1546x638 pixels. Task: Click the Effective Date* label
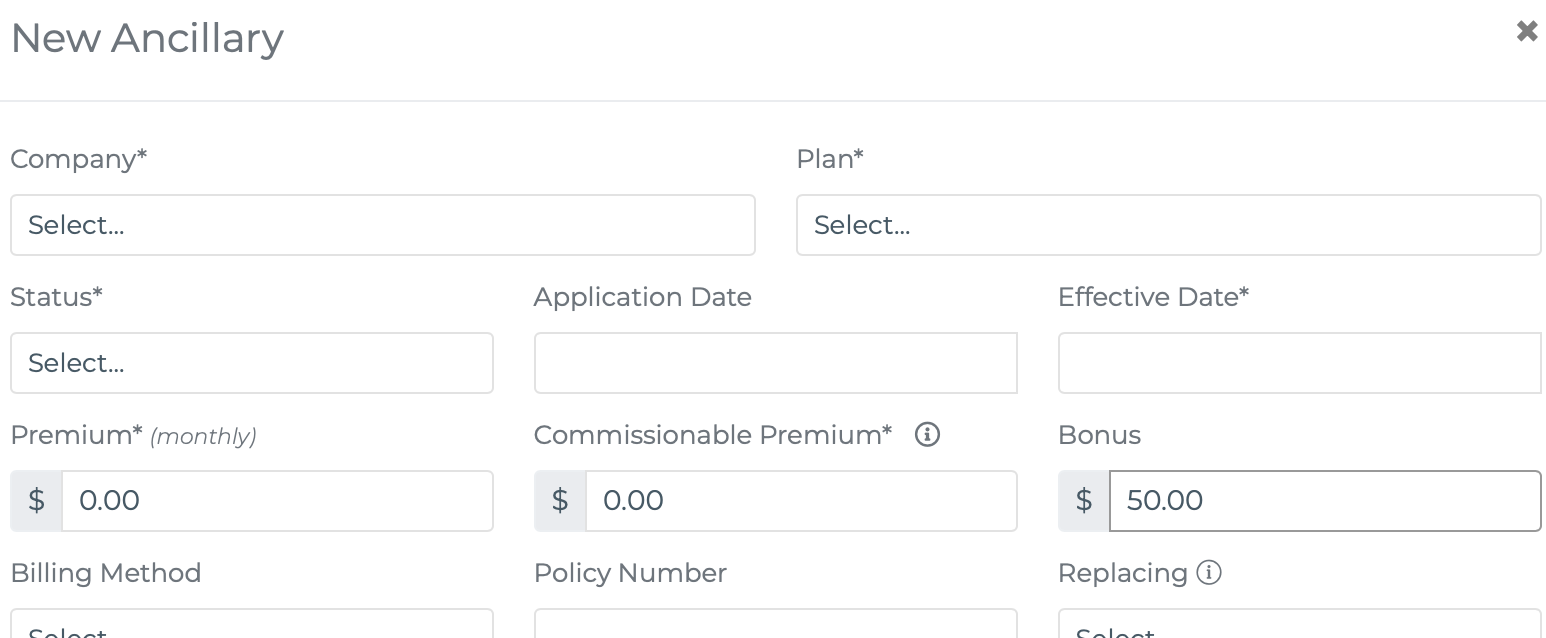[1154, 297]
